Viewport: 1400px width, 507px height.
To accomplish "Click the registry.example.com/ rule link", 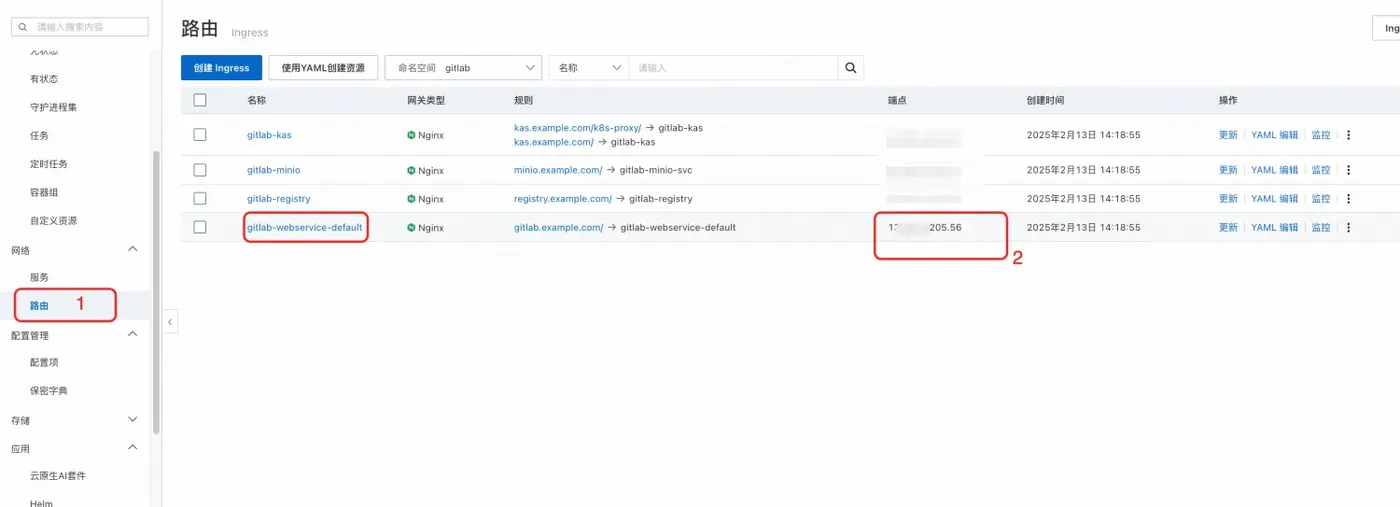I will pos(563,199).
